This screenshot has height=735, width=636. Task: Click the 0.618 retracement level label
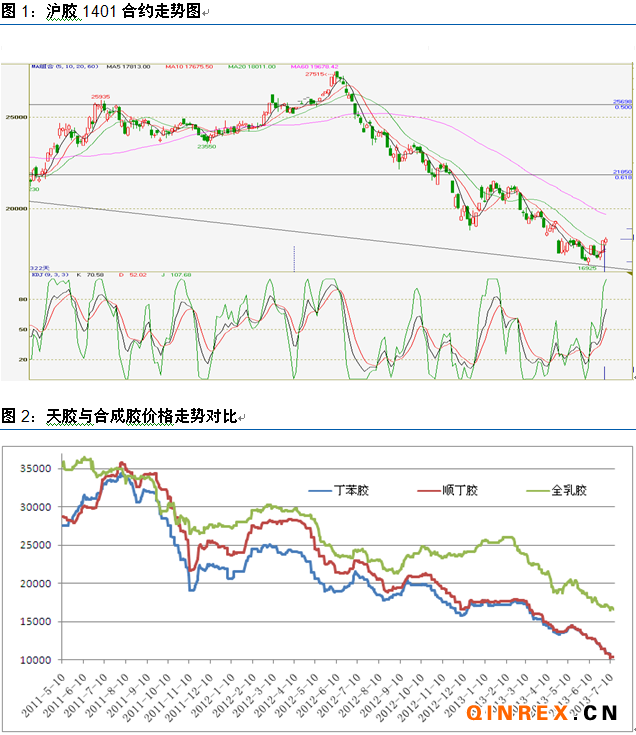[x=621, y=178]
